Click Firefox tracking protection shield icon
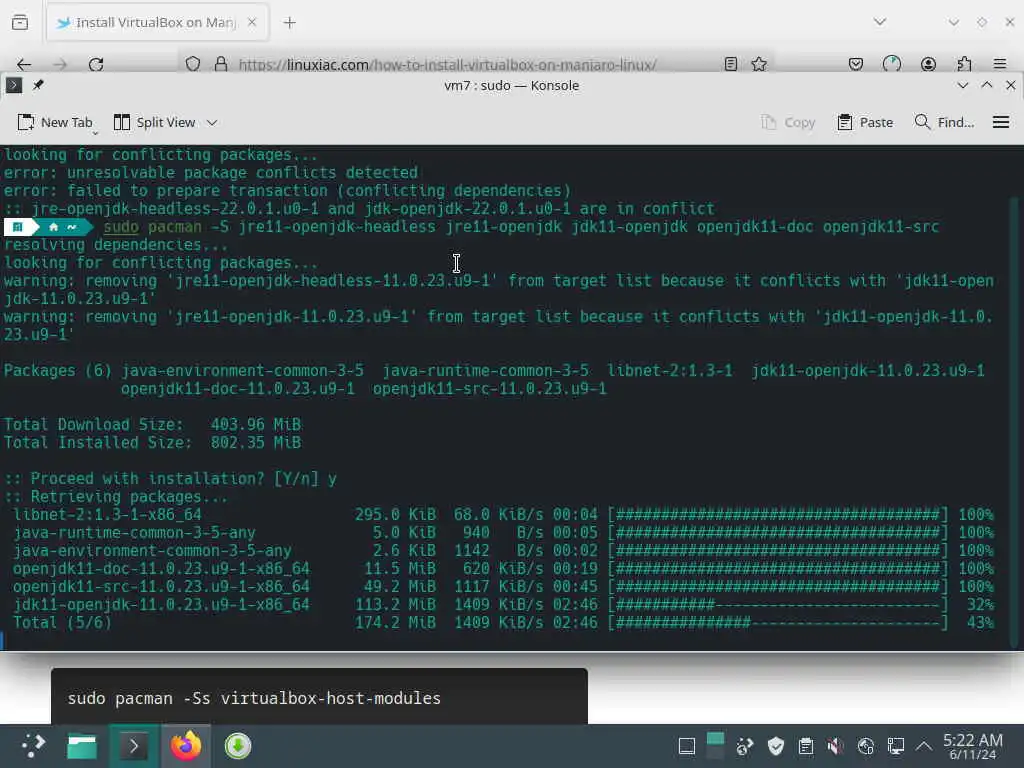This screenshot has height=768, width=1024. coord(193,64)
